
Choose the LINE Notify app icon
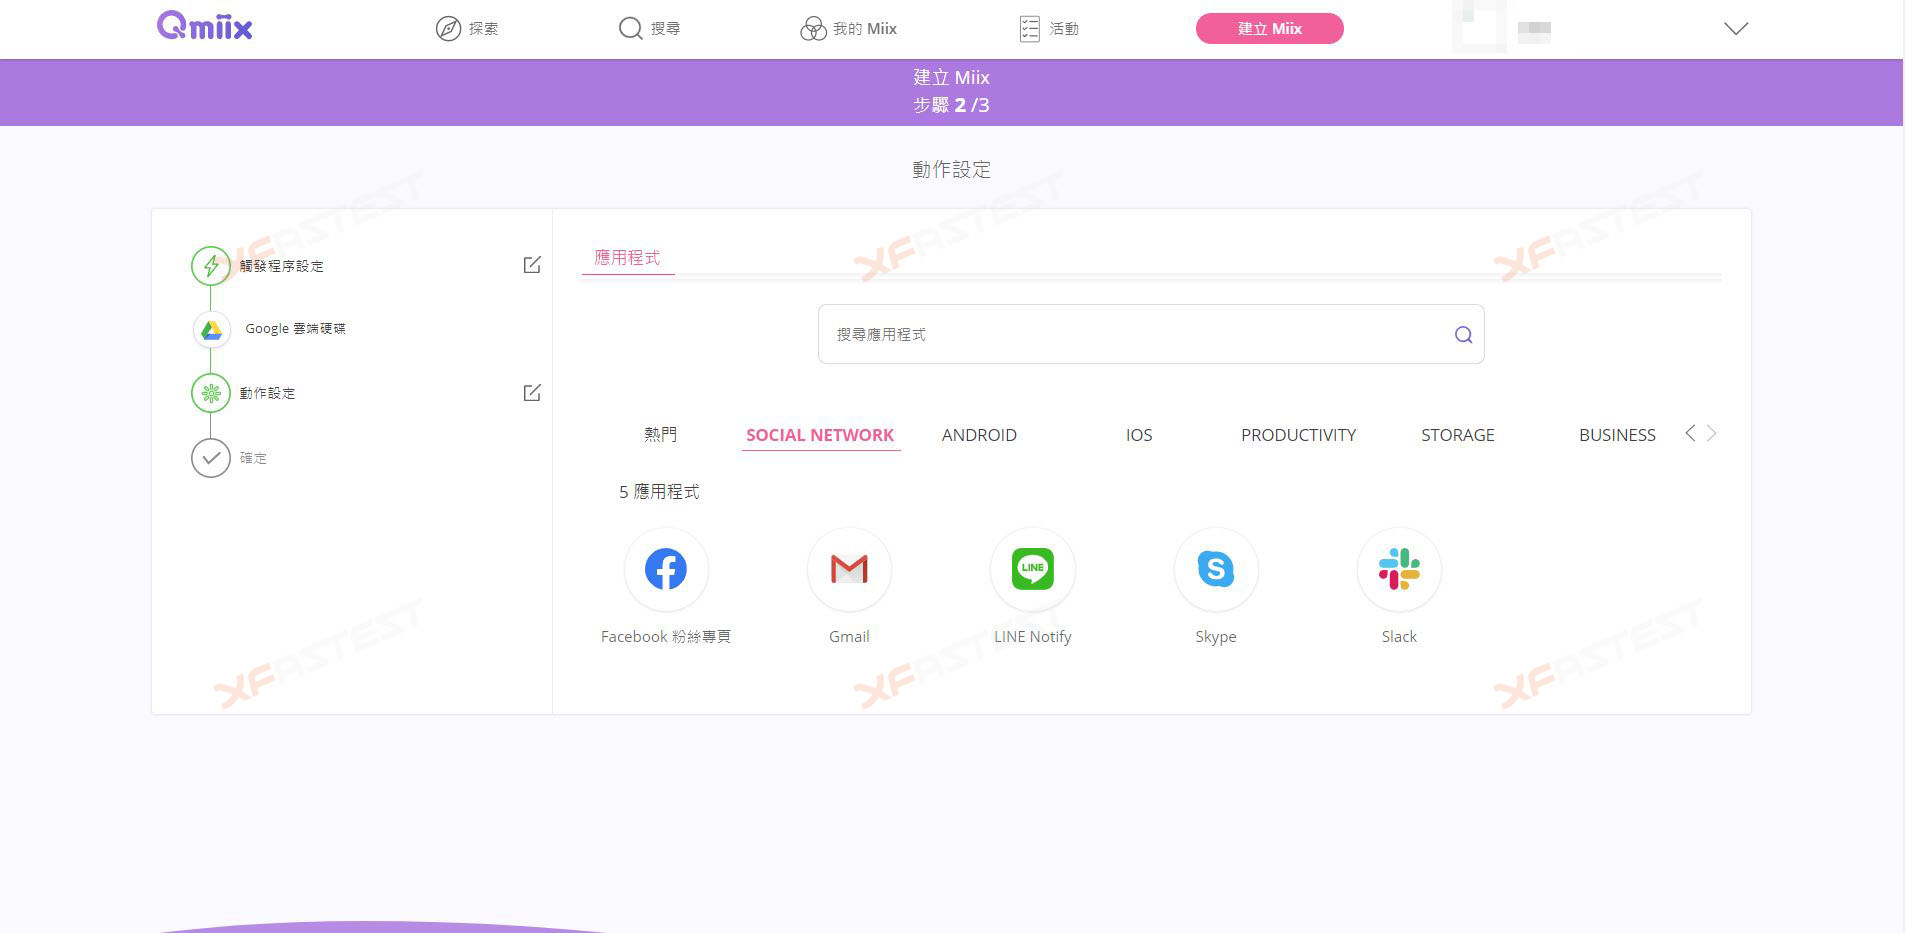[1033, 569]
